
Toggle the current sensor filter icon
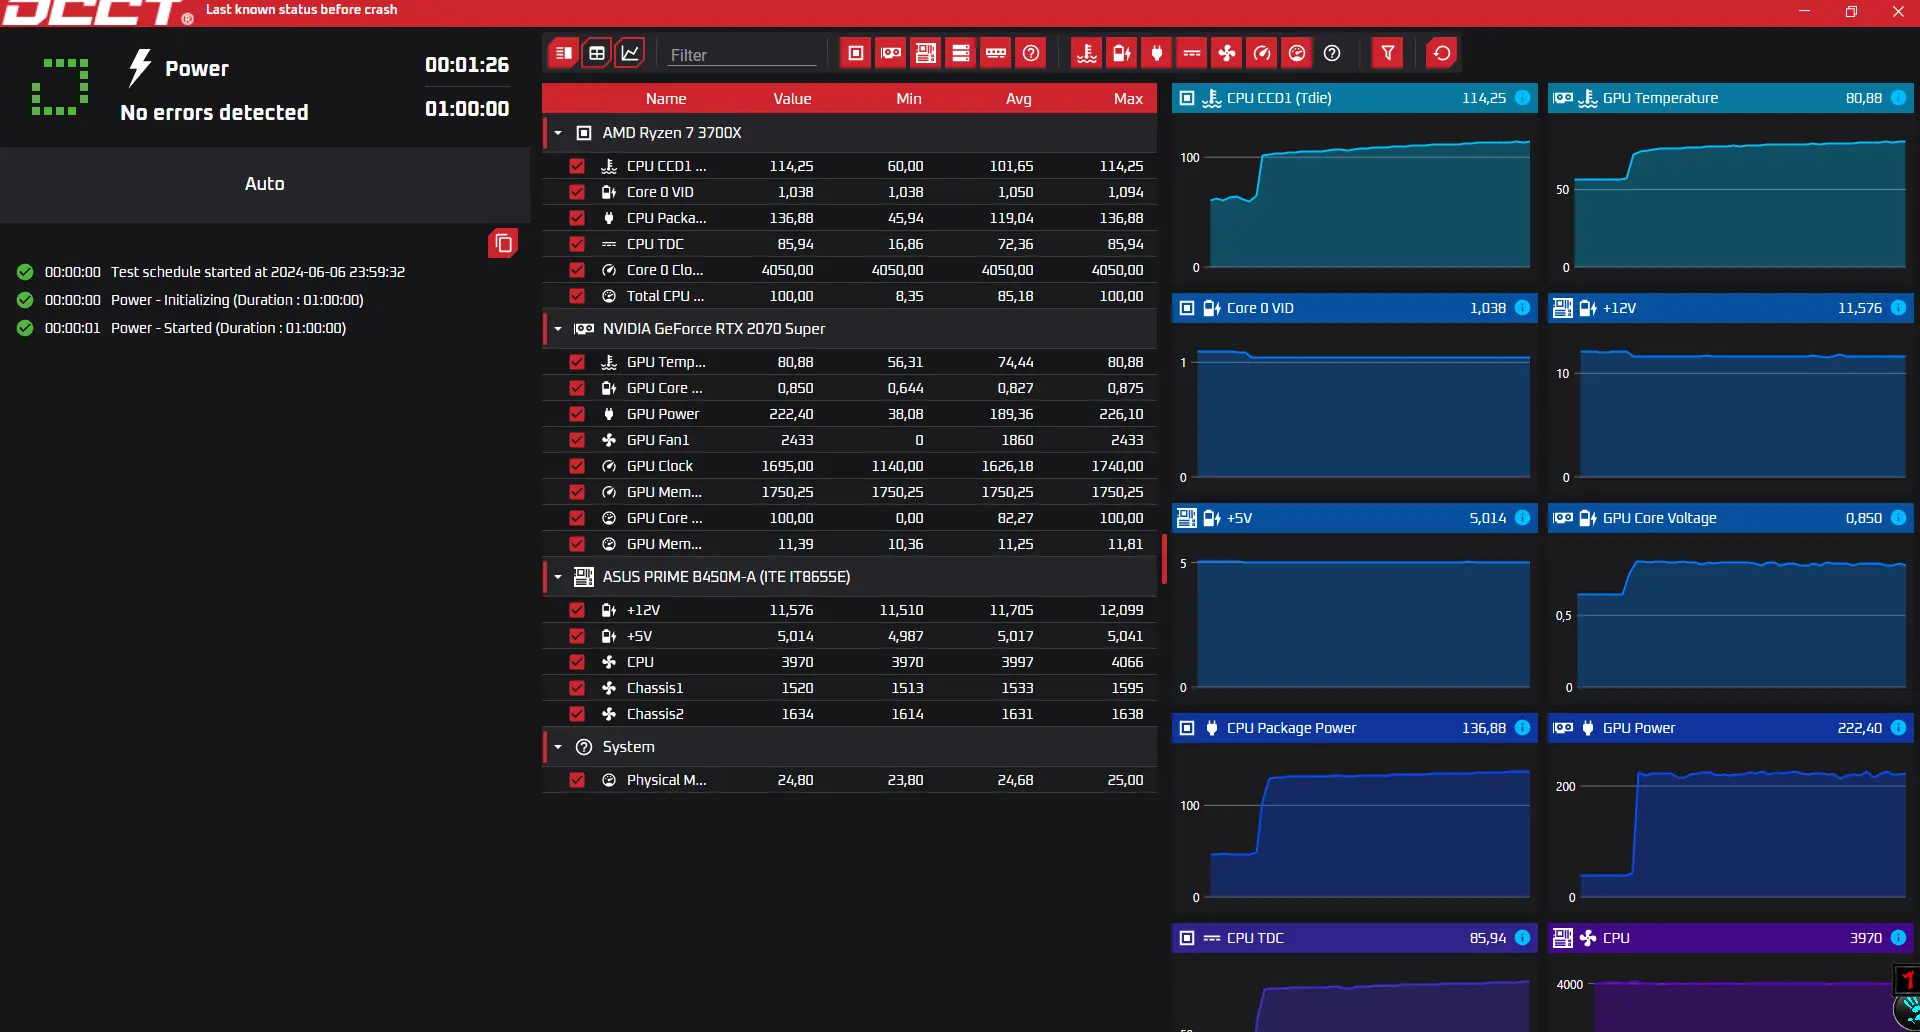[1192, 53]
